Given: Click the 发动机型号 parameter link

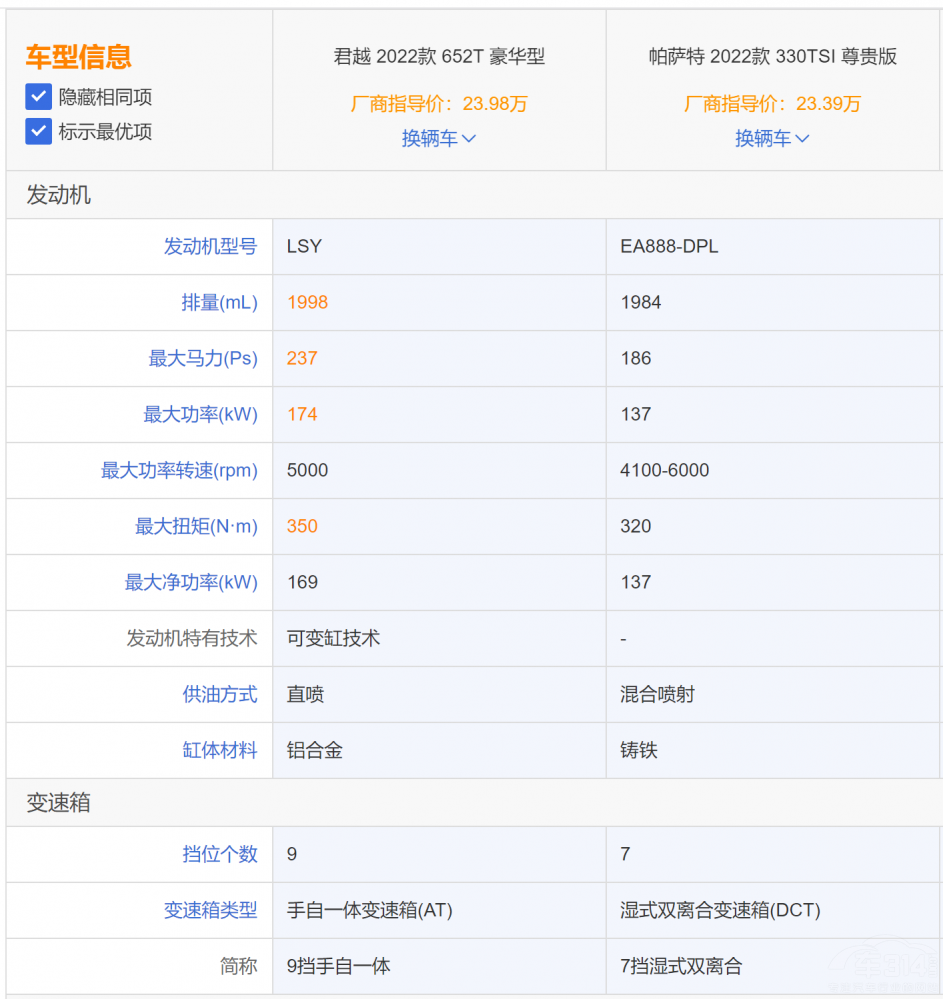Looking at the screenshot, I should click(x=211, y=246).
